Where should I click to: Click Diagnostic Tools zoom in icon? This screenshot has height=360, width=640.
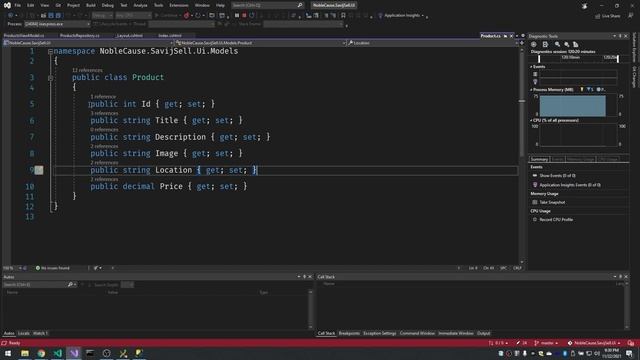point(557,44)
